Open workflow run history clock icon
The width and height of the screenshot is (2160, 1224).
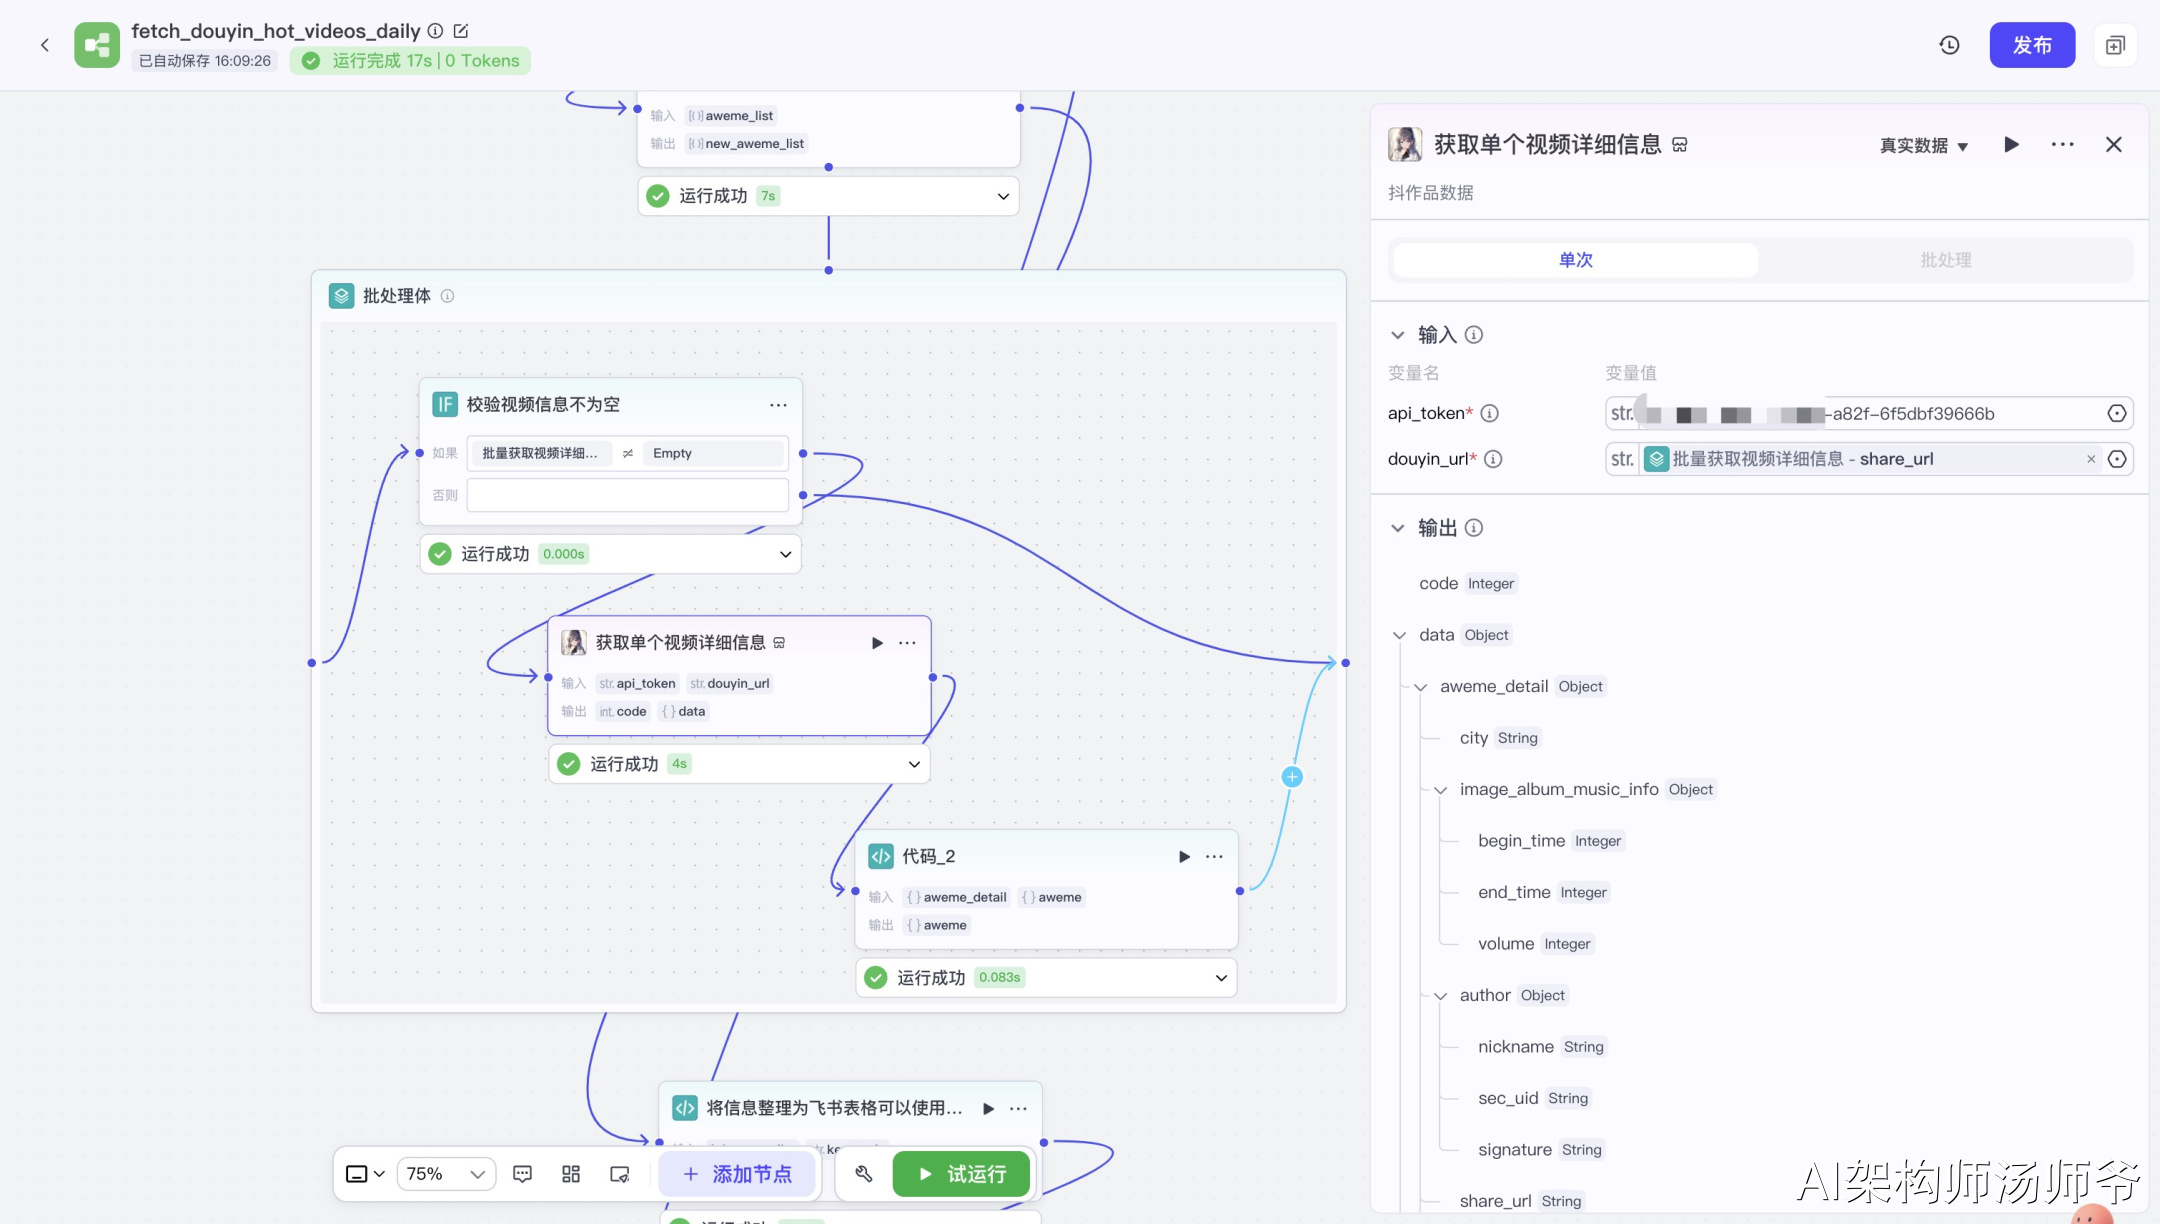[x=1949, y=45]
